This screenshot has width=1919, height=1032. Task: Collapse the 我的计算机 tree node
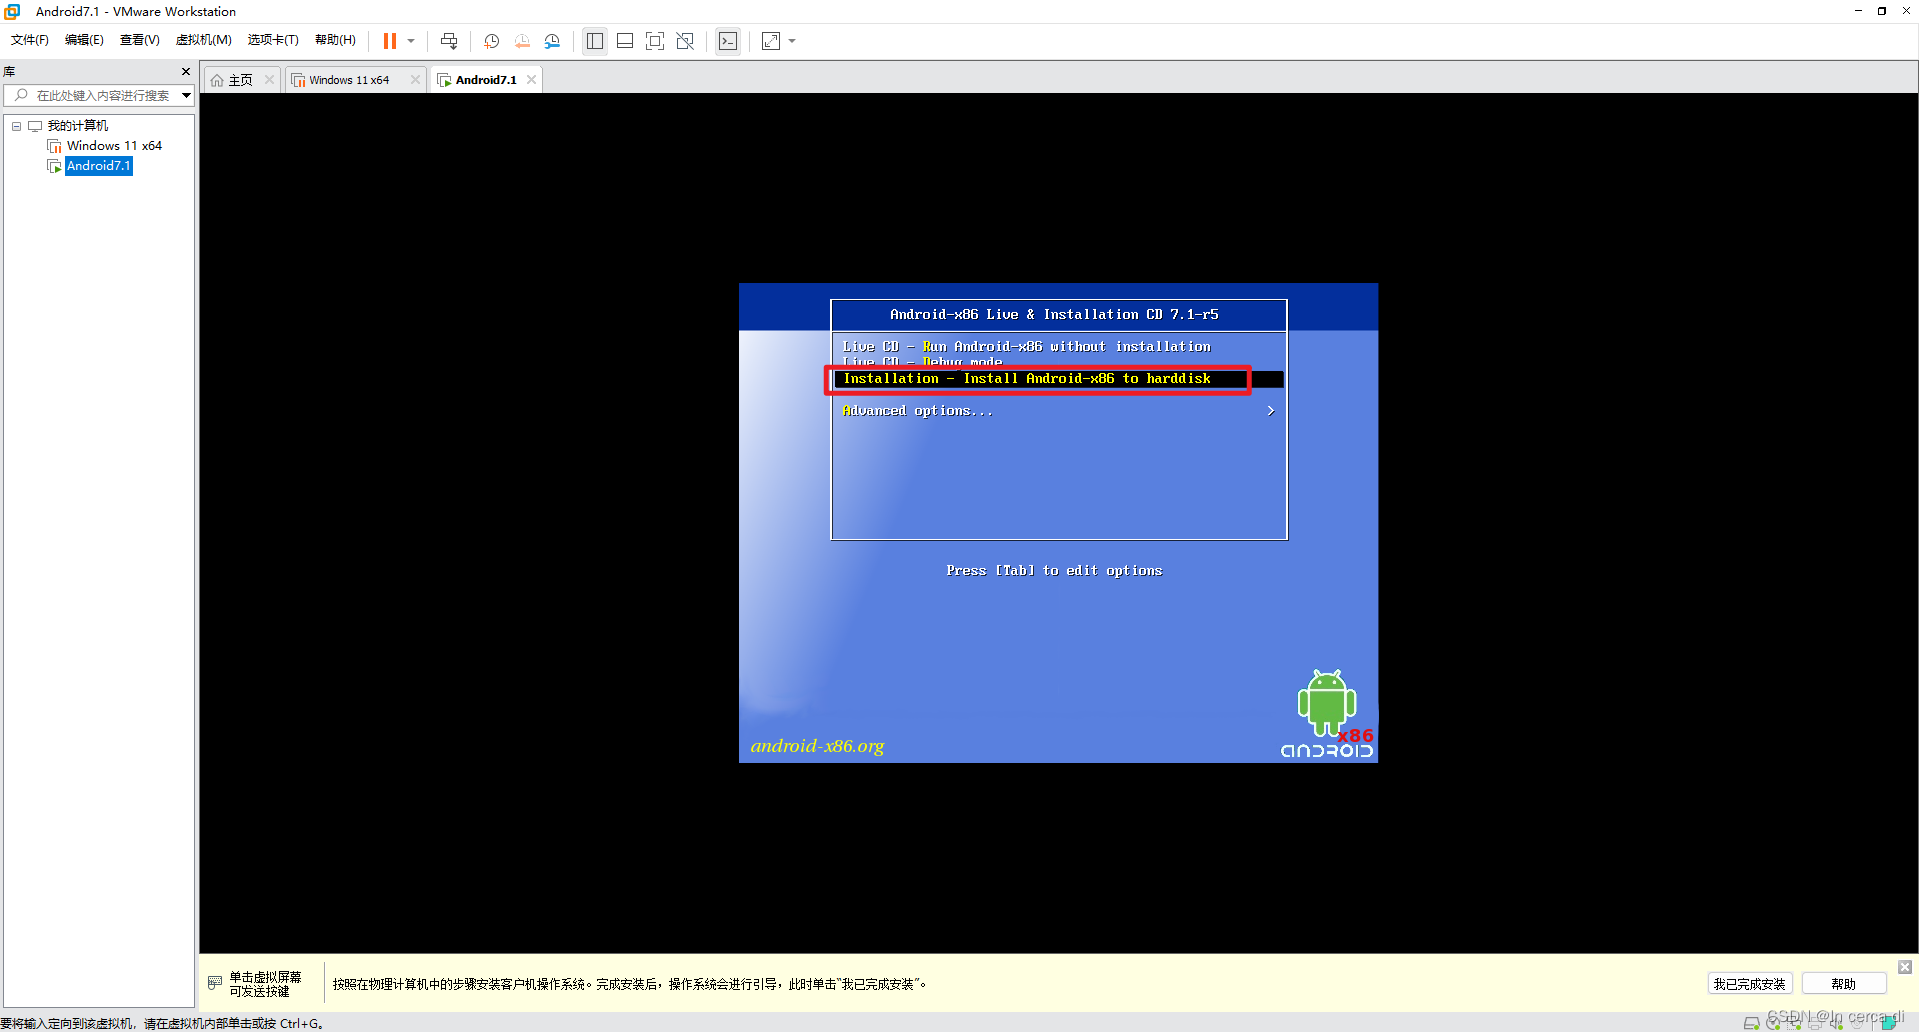(x=16, y=126)
